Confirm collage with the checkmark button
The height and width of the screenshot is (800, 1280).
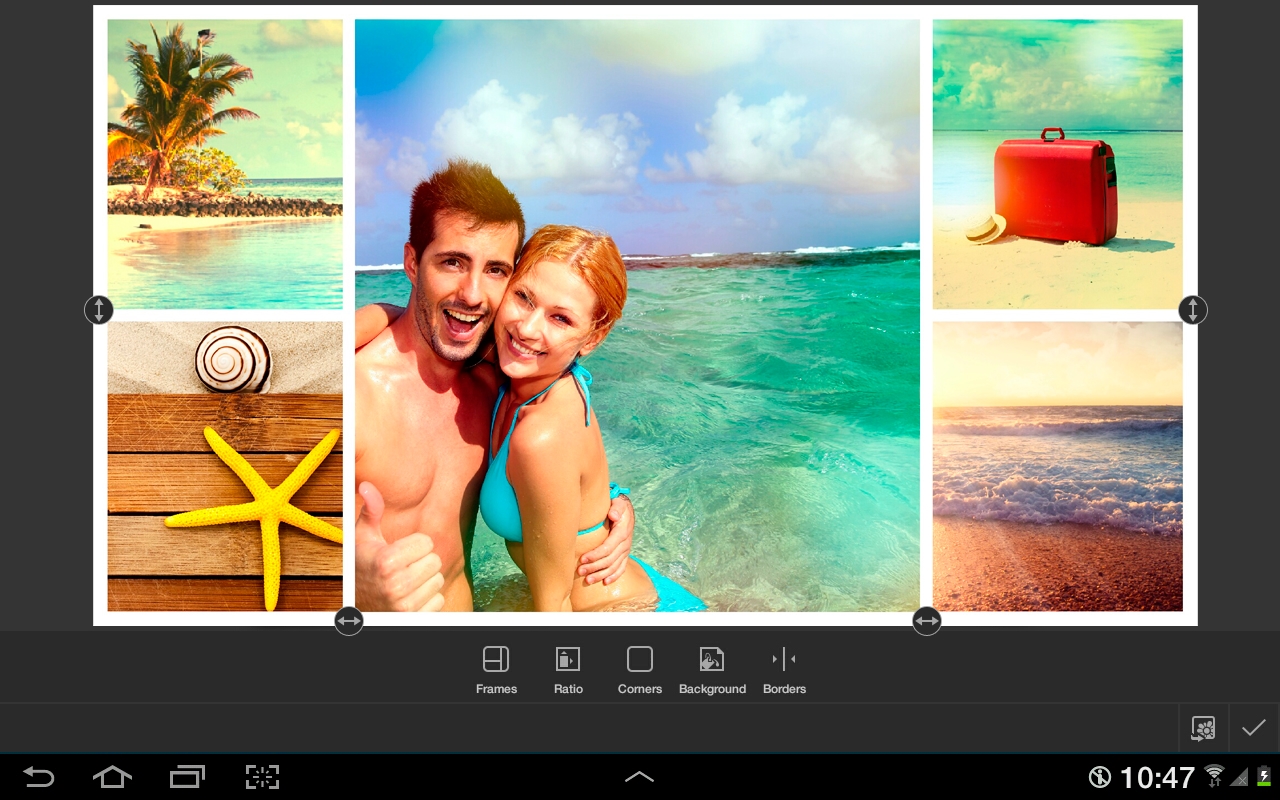tap(1254, 728)
